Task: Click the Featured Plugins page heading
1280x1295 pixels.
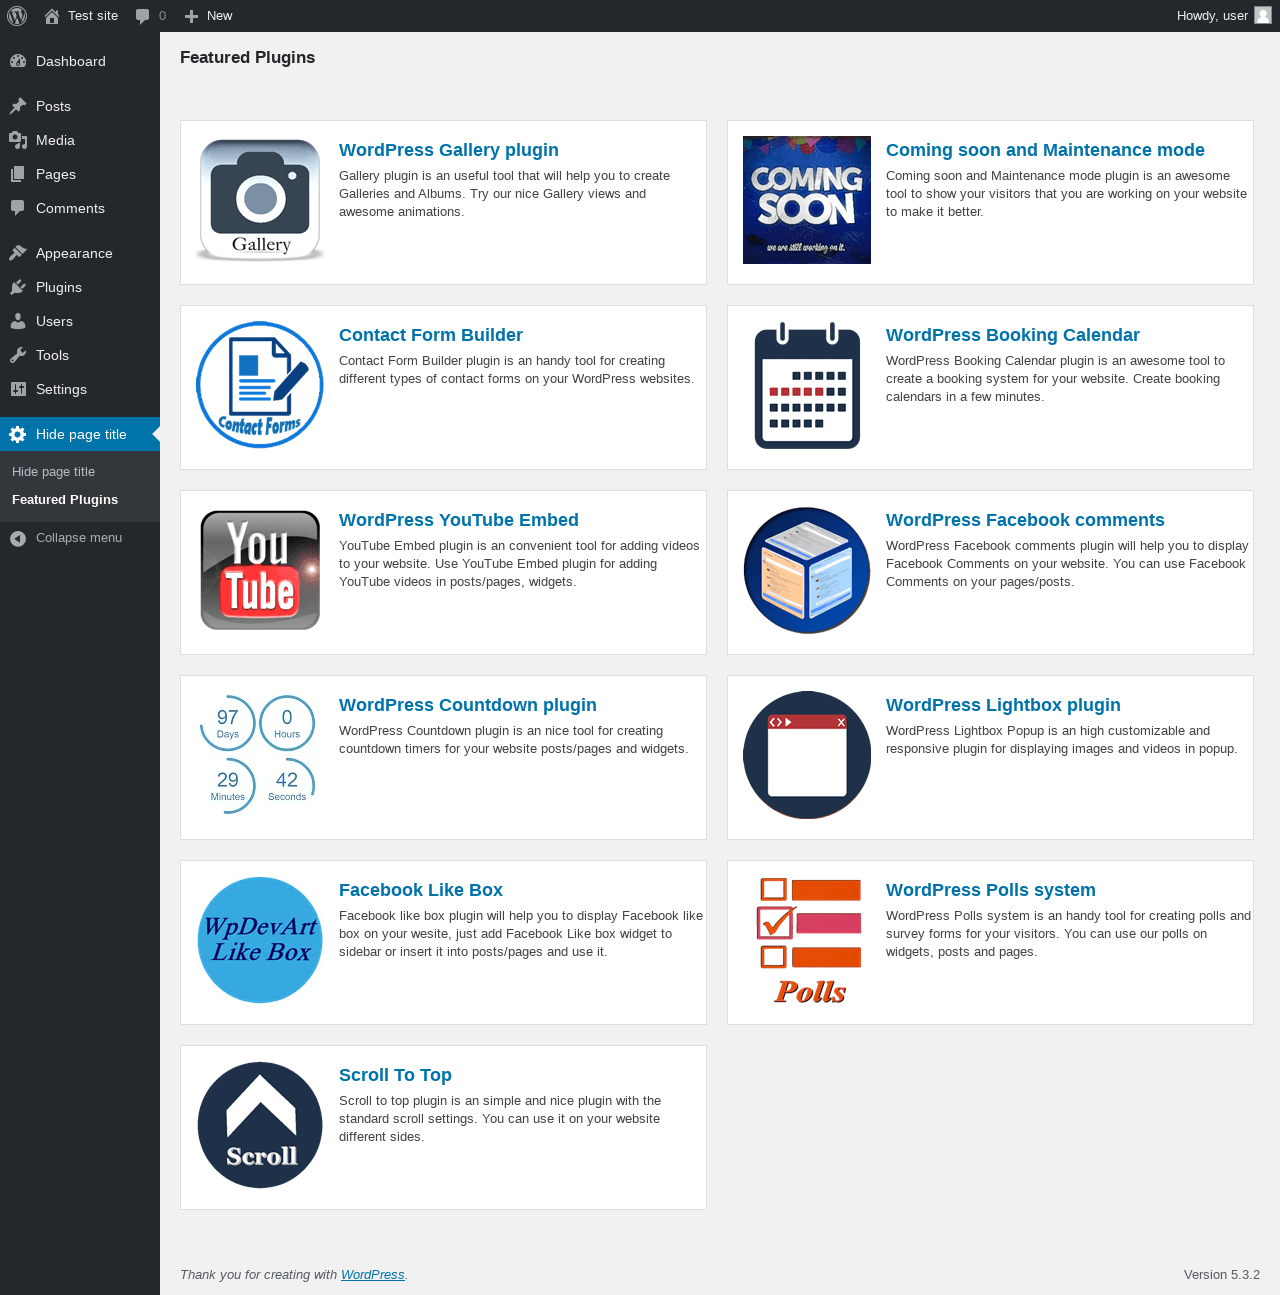Action: pyautogui.click(x=247, y=58)
